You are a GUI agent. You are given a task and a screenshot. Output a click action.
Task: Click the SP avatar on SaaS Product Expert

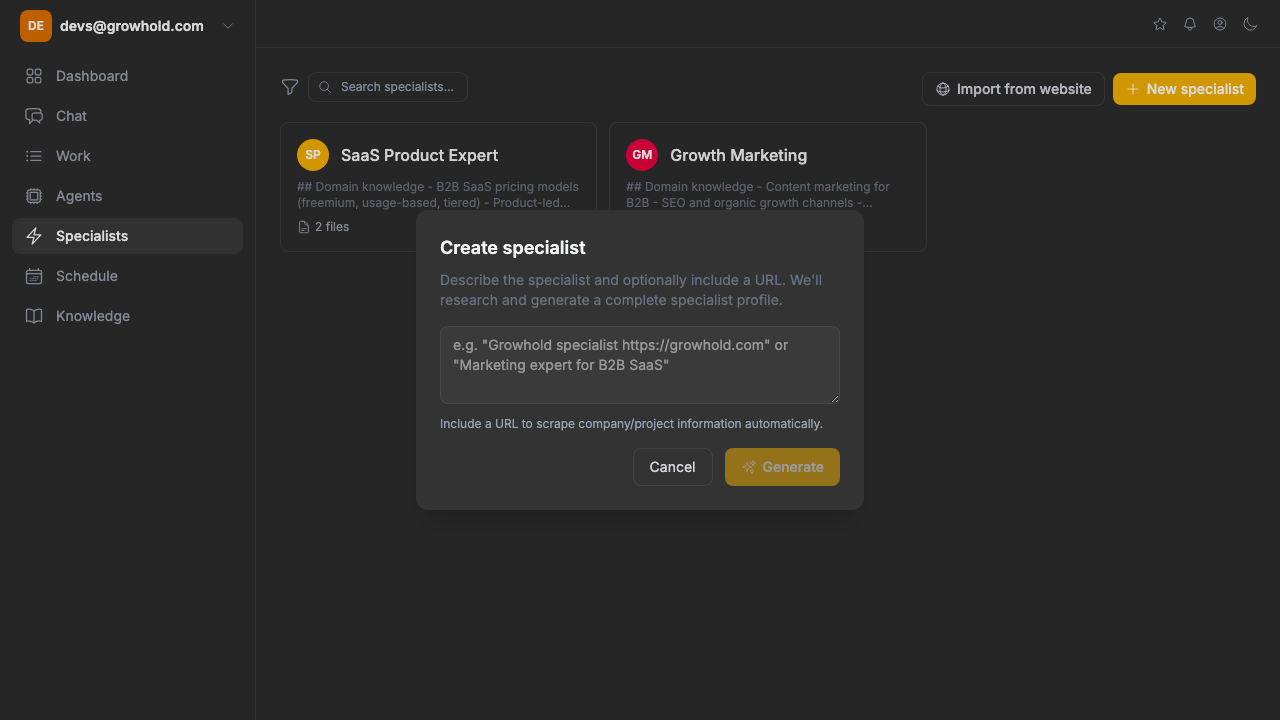pos(313,155)
